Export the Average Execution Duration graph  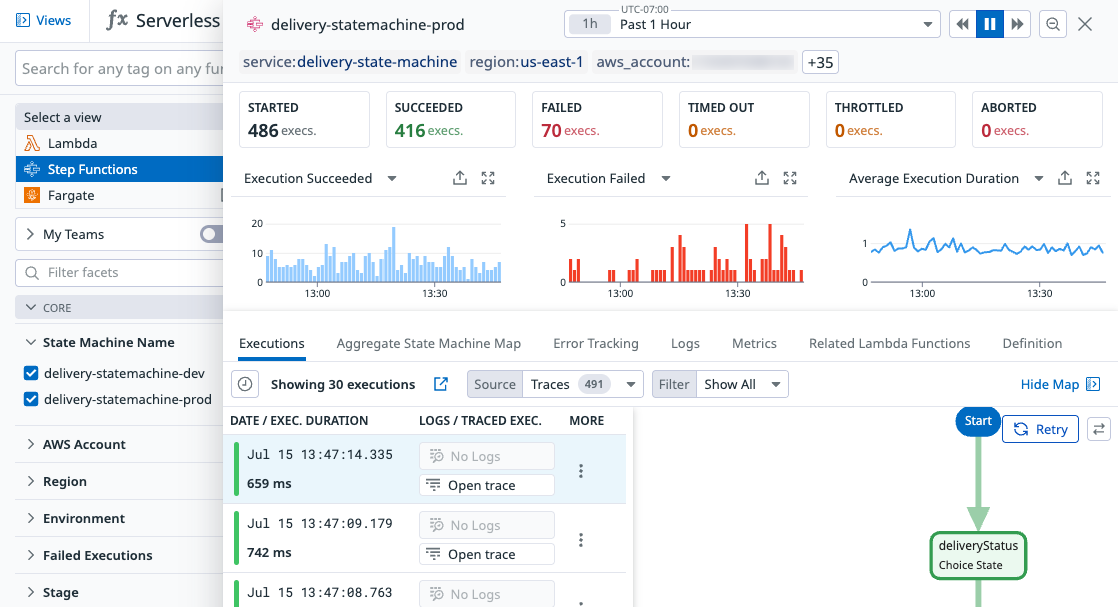(x=1065, y=178)
